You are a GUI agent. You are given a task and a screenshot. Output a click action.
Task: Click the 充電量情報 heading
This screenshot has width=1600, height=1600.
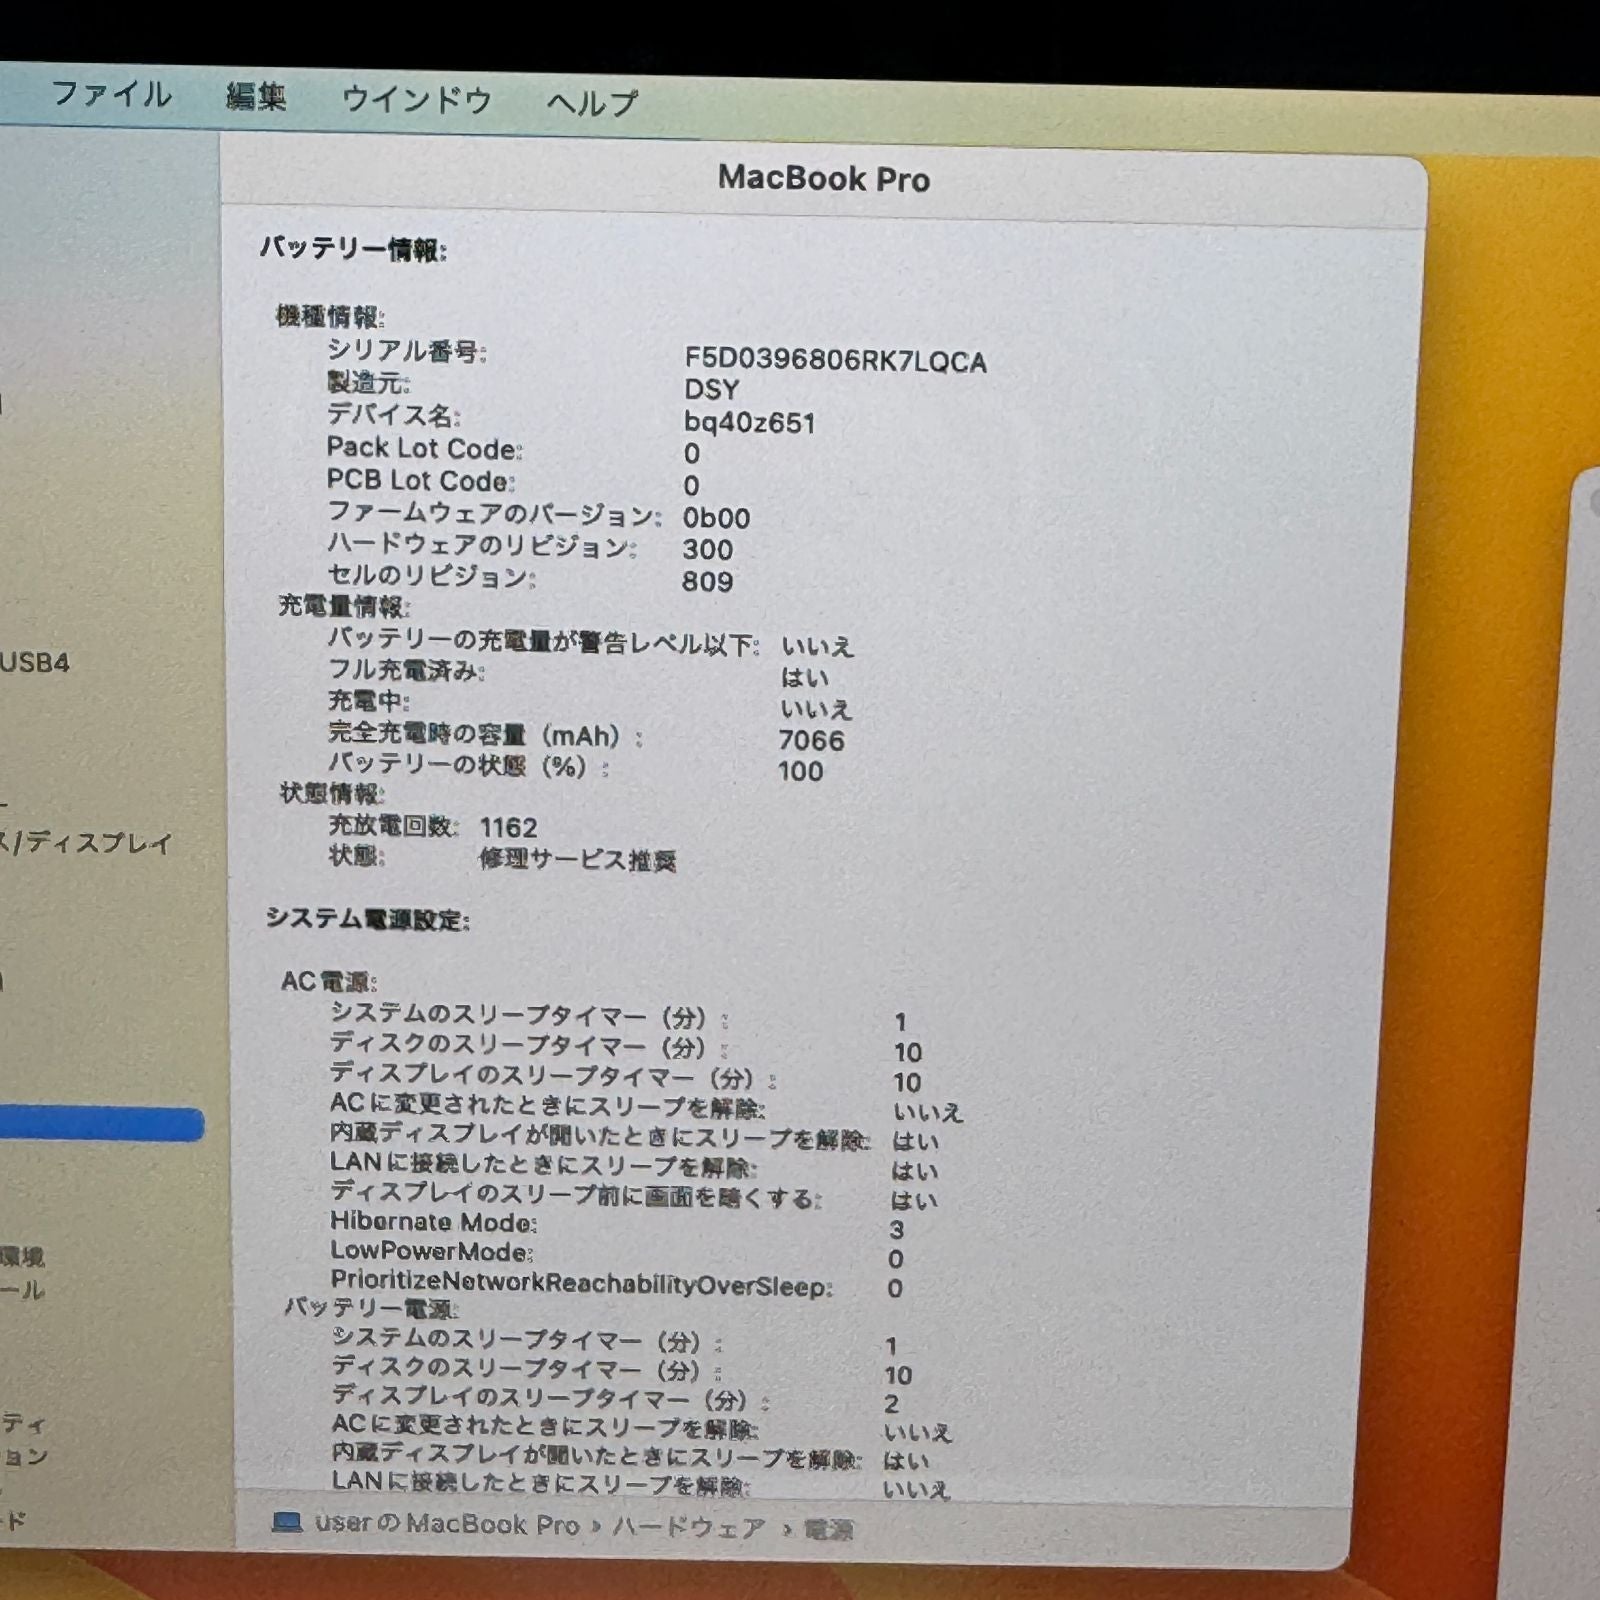tap(344, 606)
